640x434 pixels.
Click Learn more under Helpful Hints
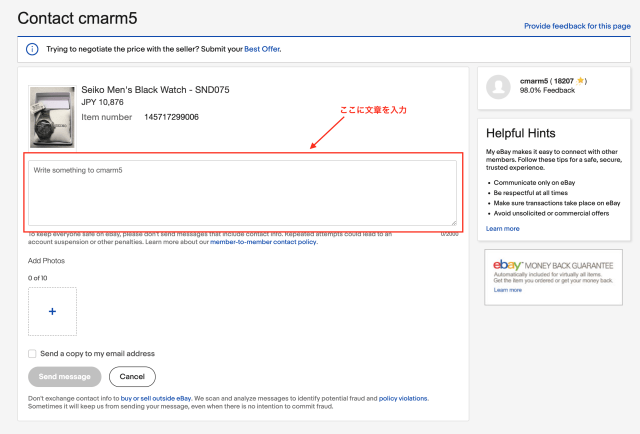[x=502, y=228]
